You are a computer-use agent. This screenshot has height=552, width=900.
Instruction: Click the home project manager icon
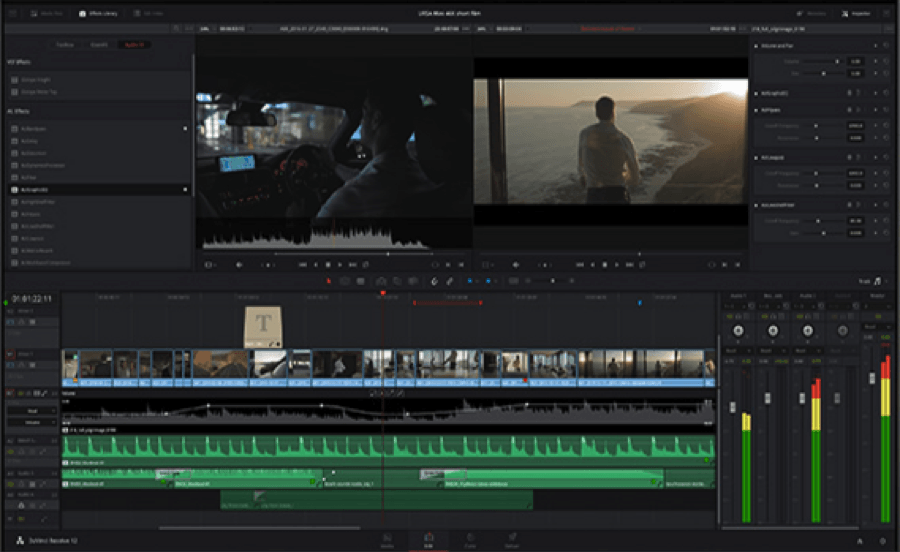coord(860,541)
